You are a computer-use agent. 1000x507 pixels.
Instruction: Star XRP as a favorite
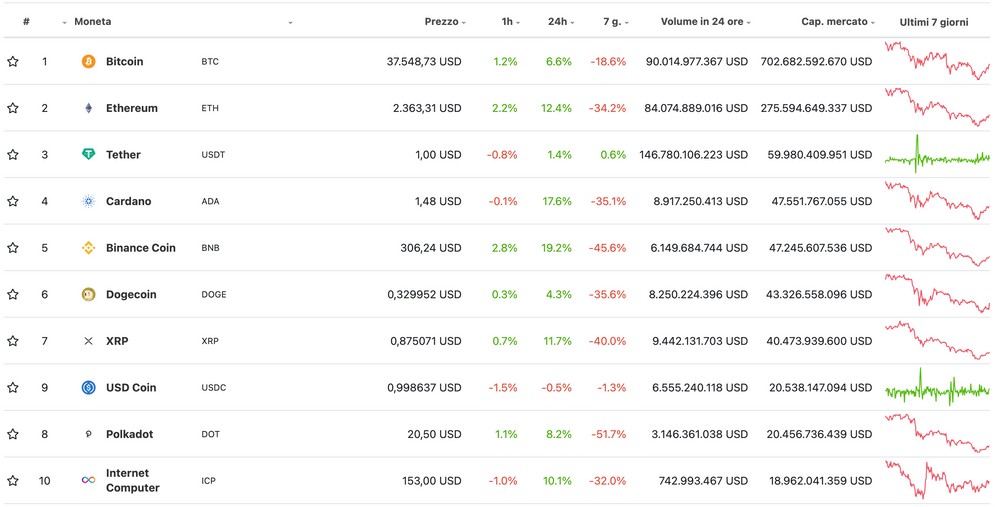pyautogui.click(x=13, y=341)
